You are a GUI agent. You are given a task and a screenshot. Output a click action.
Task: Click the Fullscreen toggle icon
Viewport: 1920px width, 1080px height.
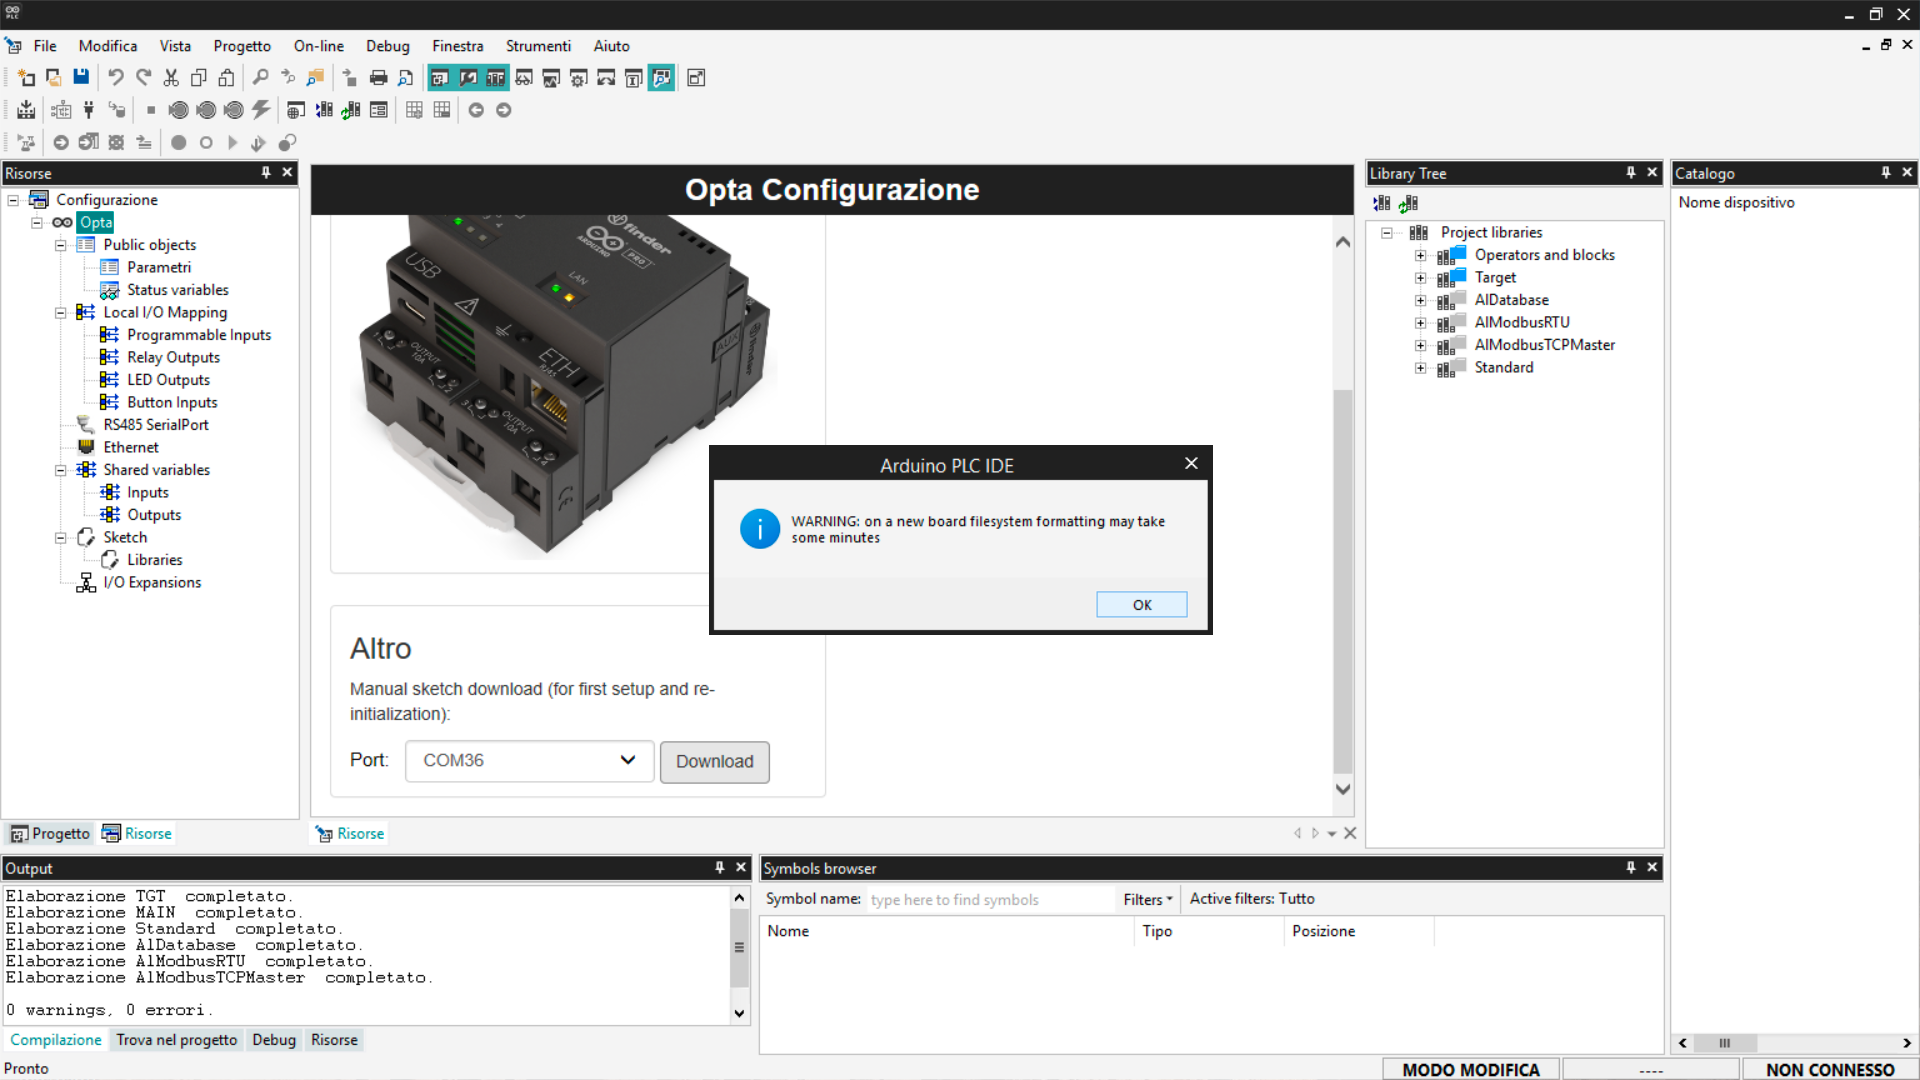pyautogui.click(x=696, y=78)
